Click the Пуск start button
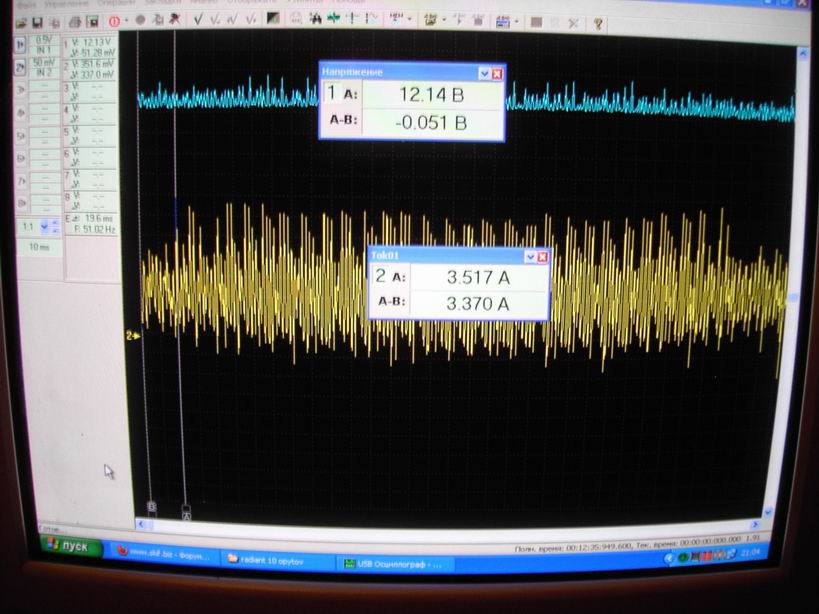This screenshot has height=614, width=819. [70, 547]
